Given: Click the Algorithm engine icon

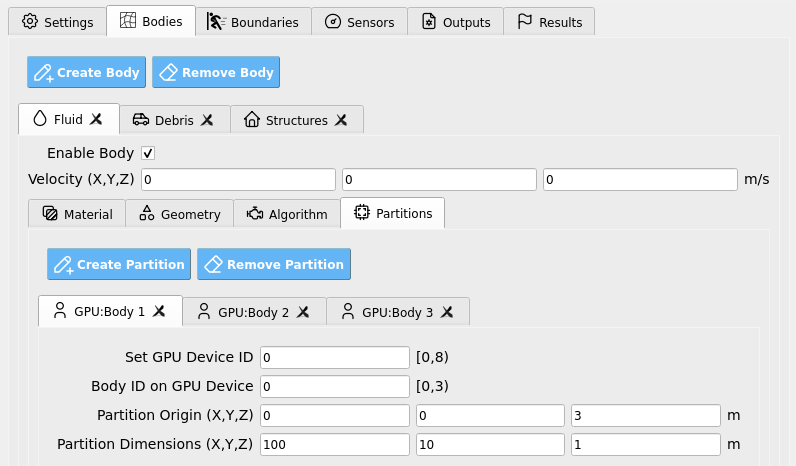Looking at the screenshot, I should point(255,214).
